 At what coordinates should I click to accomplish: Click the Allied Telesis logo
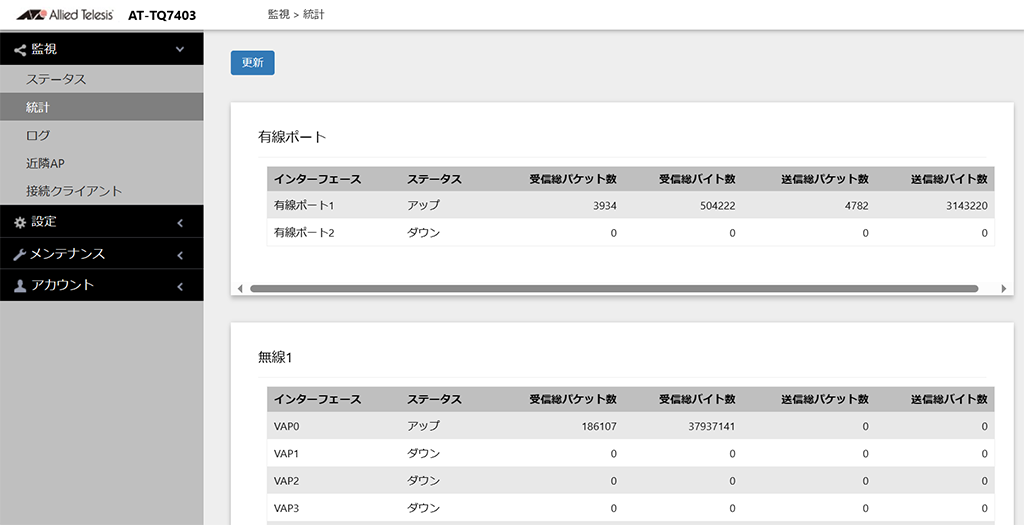65,14
